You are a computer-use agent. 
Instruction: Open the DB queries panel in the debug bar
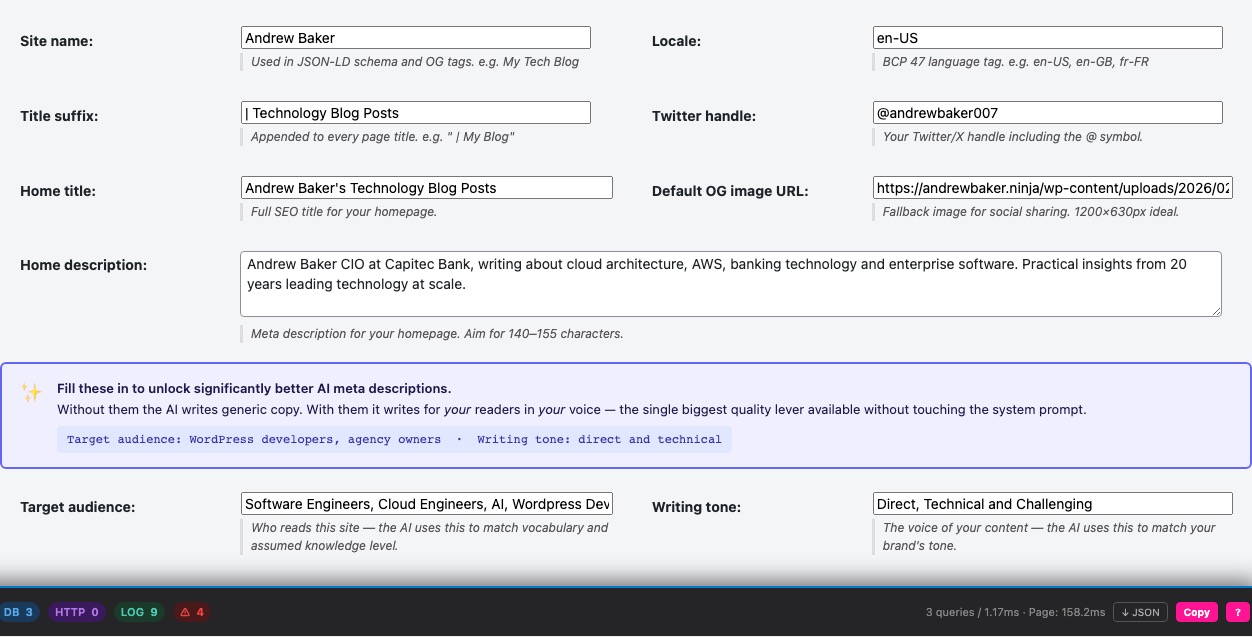[x=20, y=612]
